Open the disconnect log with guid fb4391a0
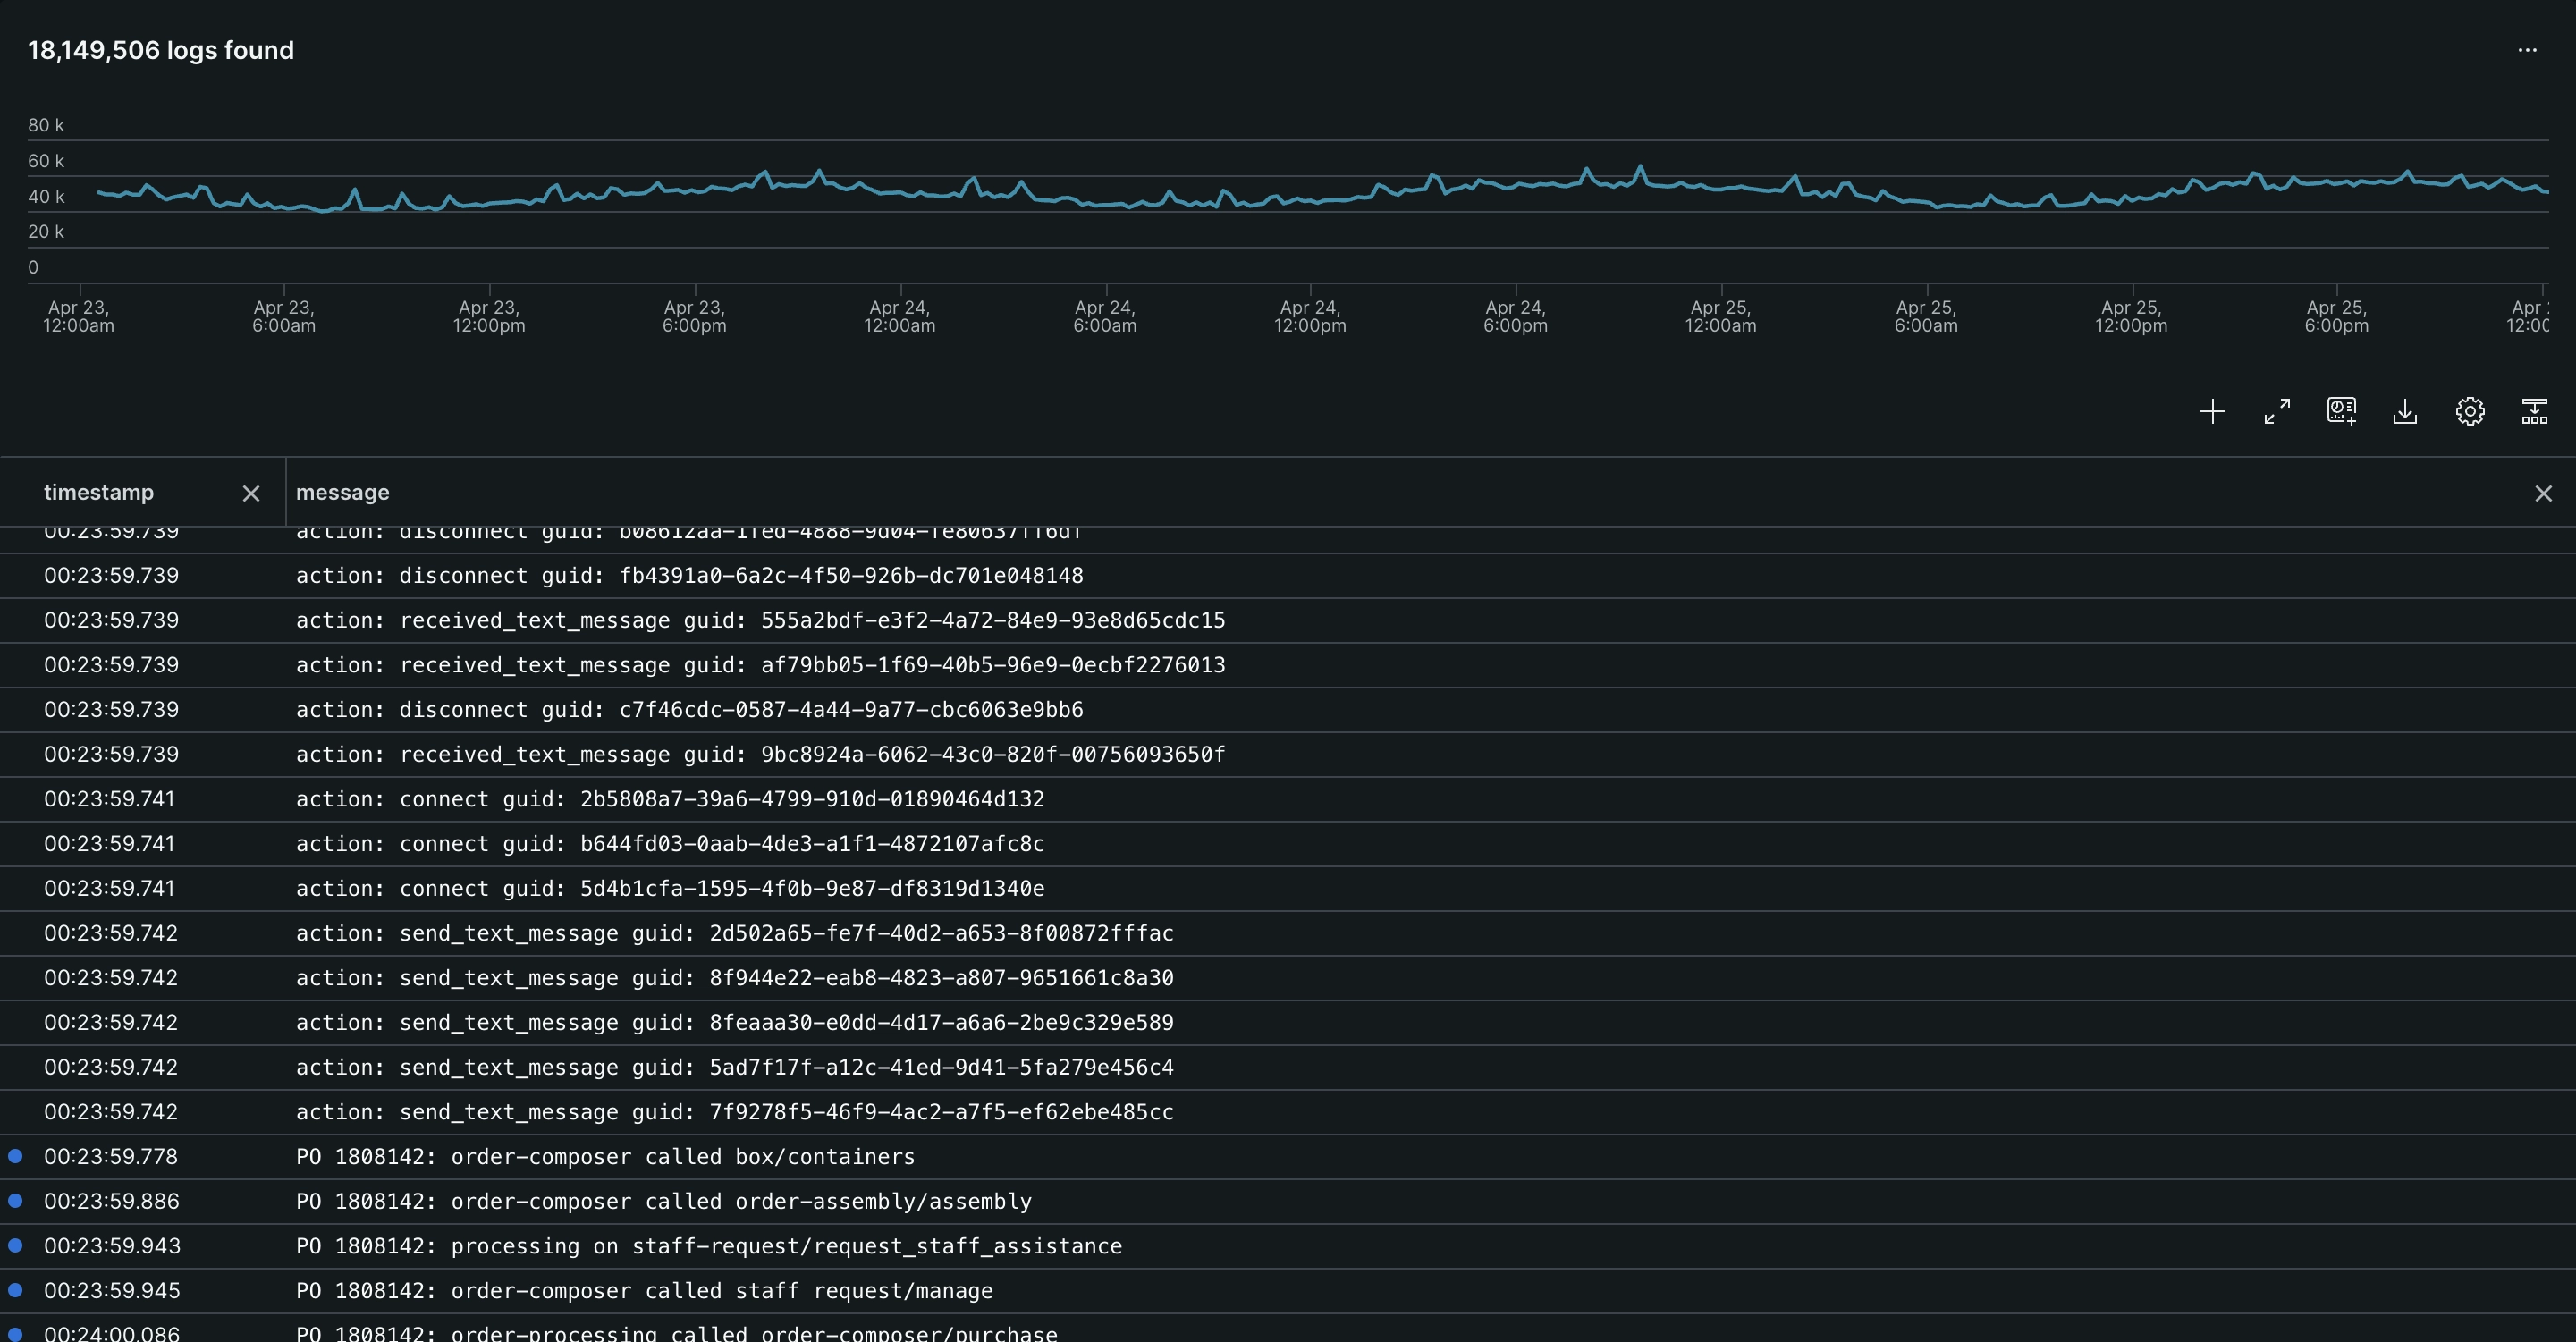This screenshot has width=2576, height=1342. tap(689, 576)
